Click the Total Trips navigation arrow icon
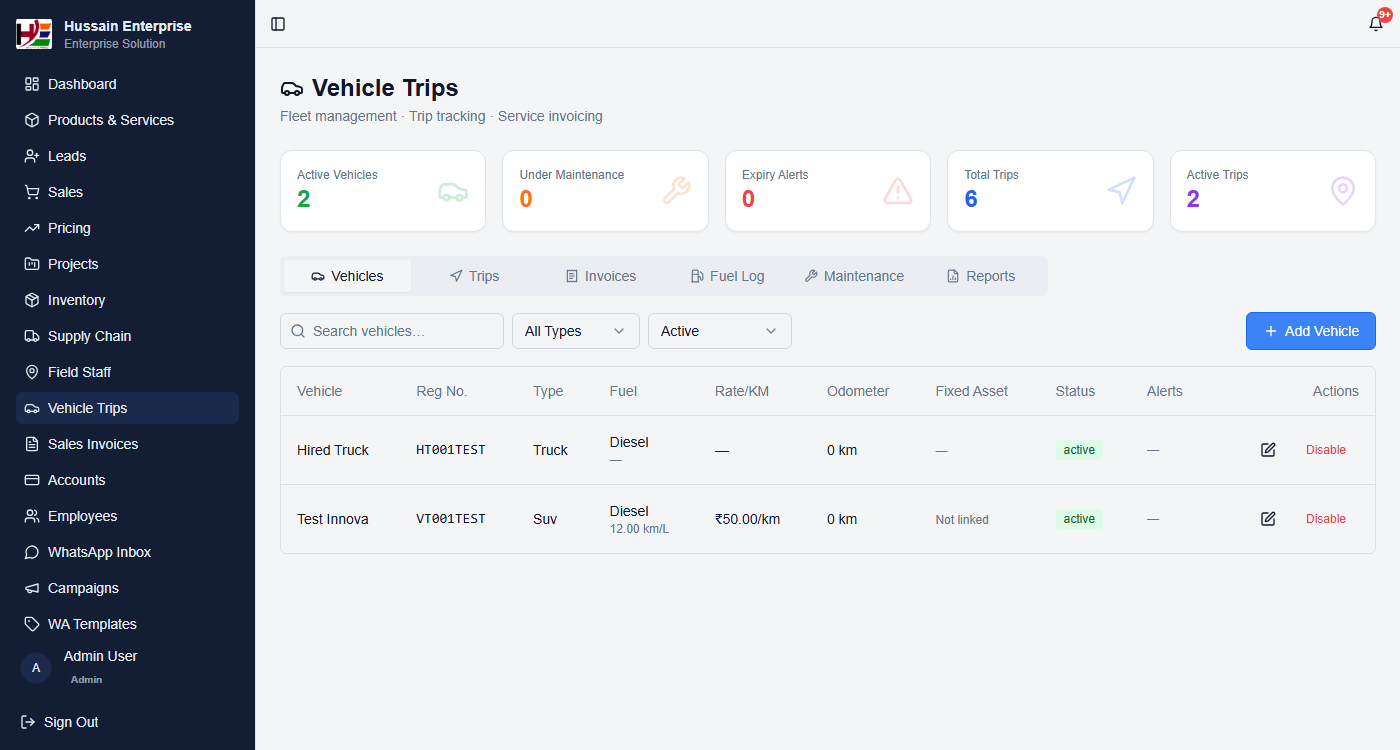1400x750 pixels. tap(1121, 191)
